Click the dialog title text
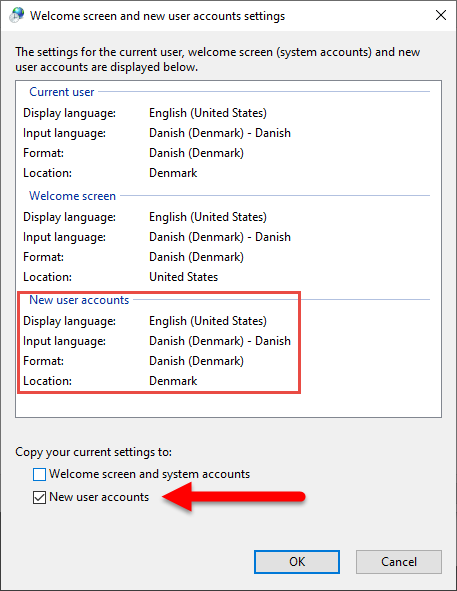Viewport: 457px width, 591px height. tap(157, 16)
